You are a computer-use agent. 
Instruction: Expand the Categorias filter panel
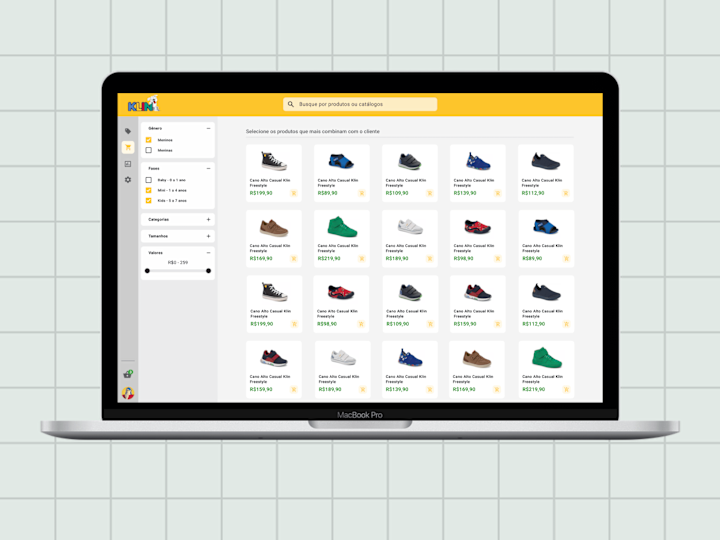coord(208,219)
